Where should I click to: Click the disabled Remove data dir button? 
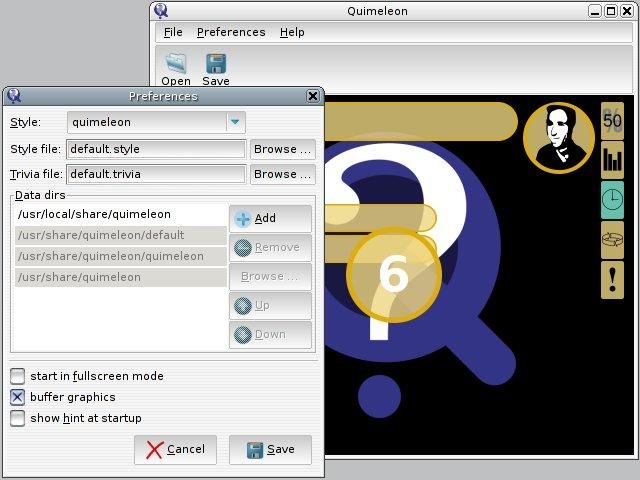pyautogui.click(x=270, y=247)
